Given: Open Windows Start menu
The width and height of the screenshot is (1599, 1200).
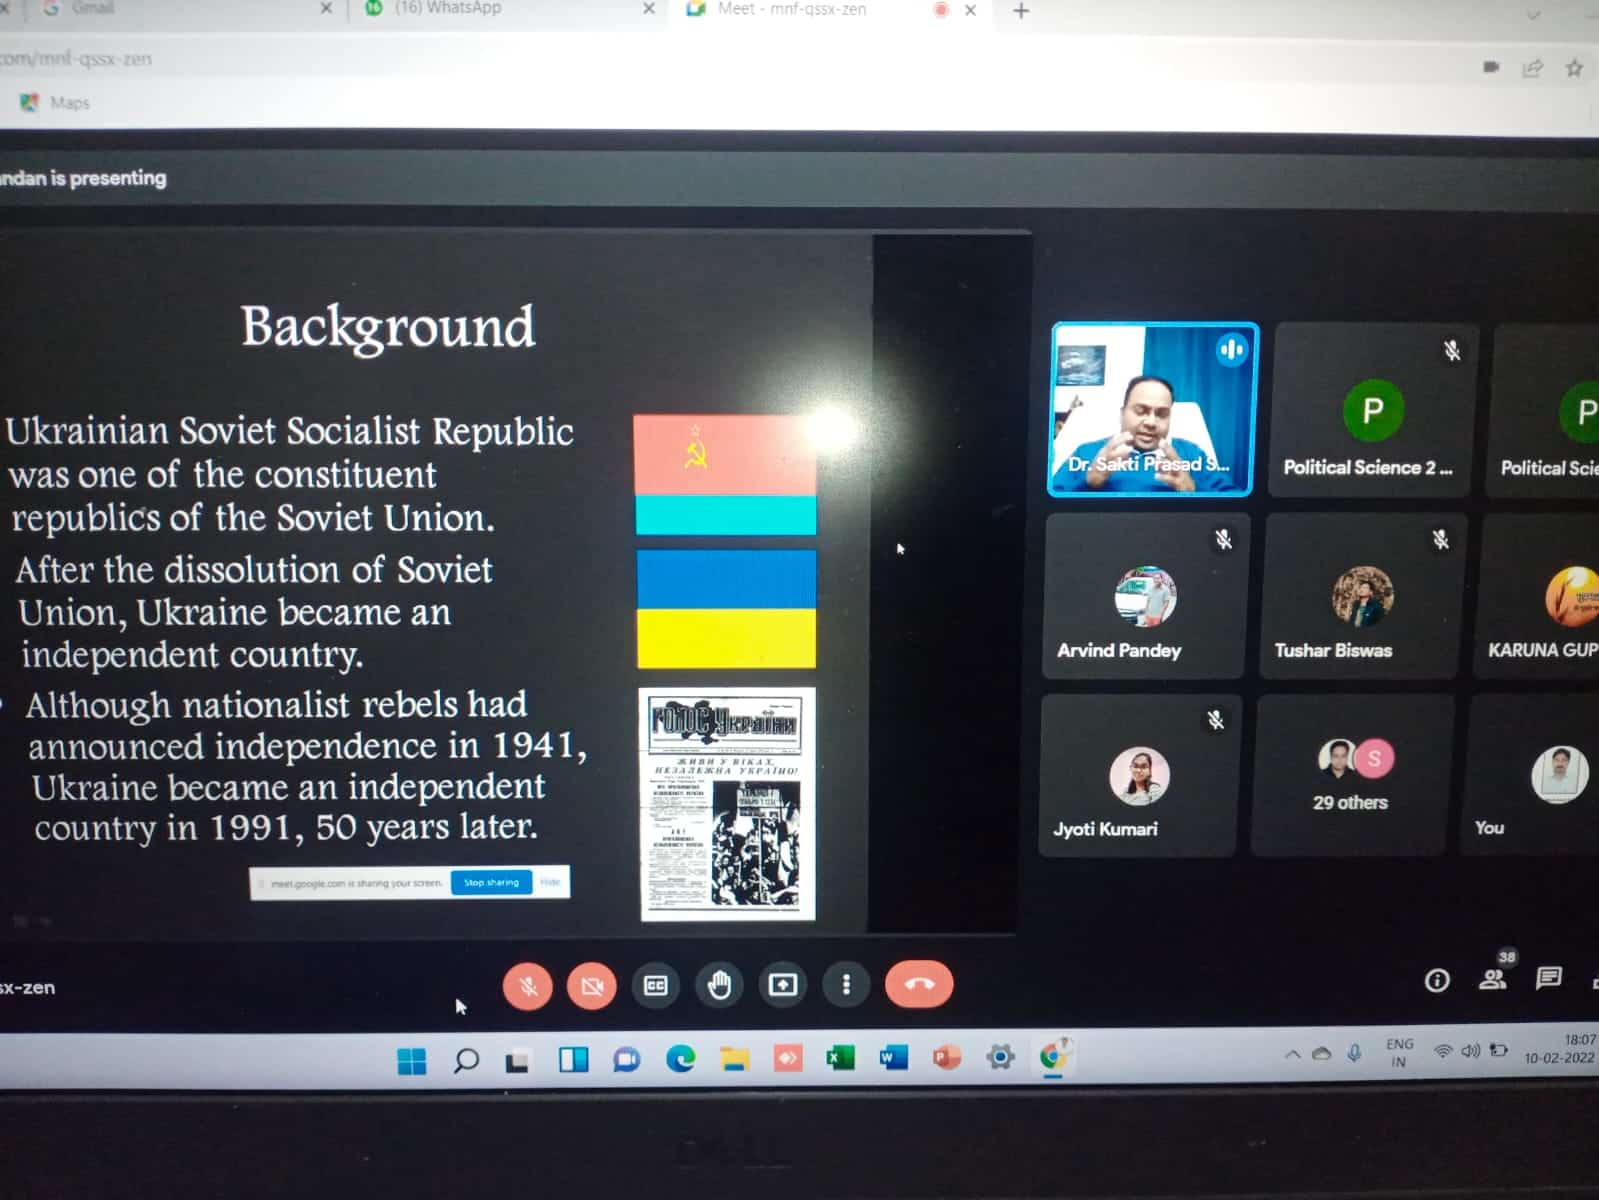Looking at the screenshot, I should click(x=411, y=1060).
